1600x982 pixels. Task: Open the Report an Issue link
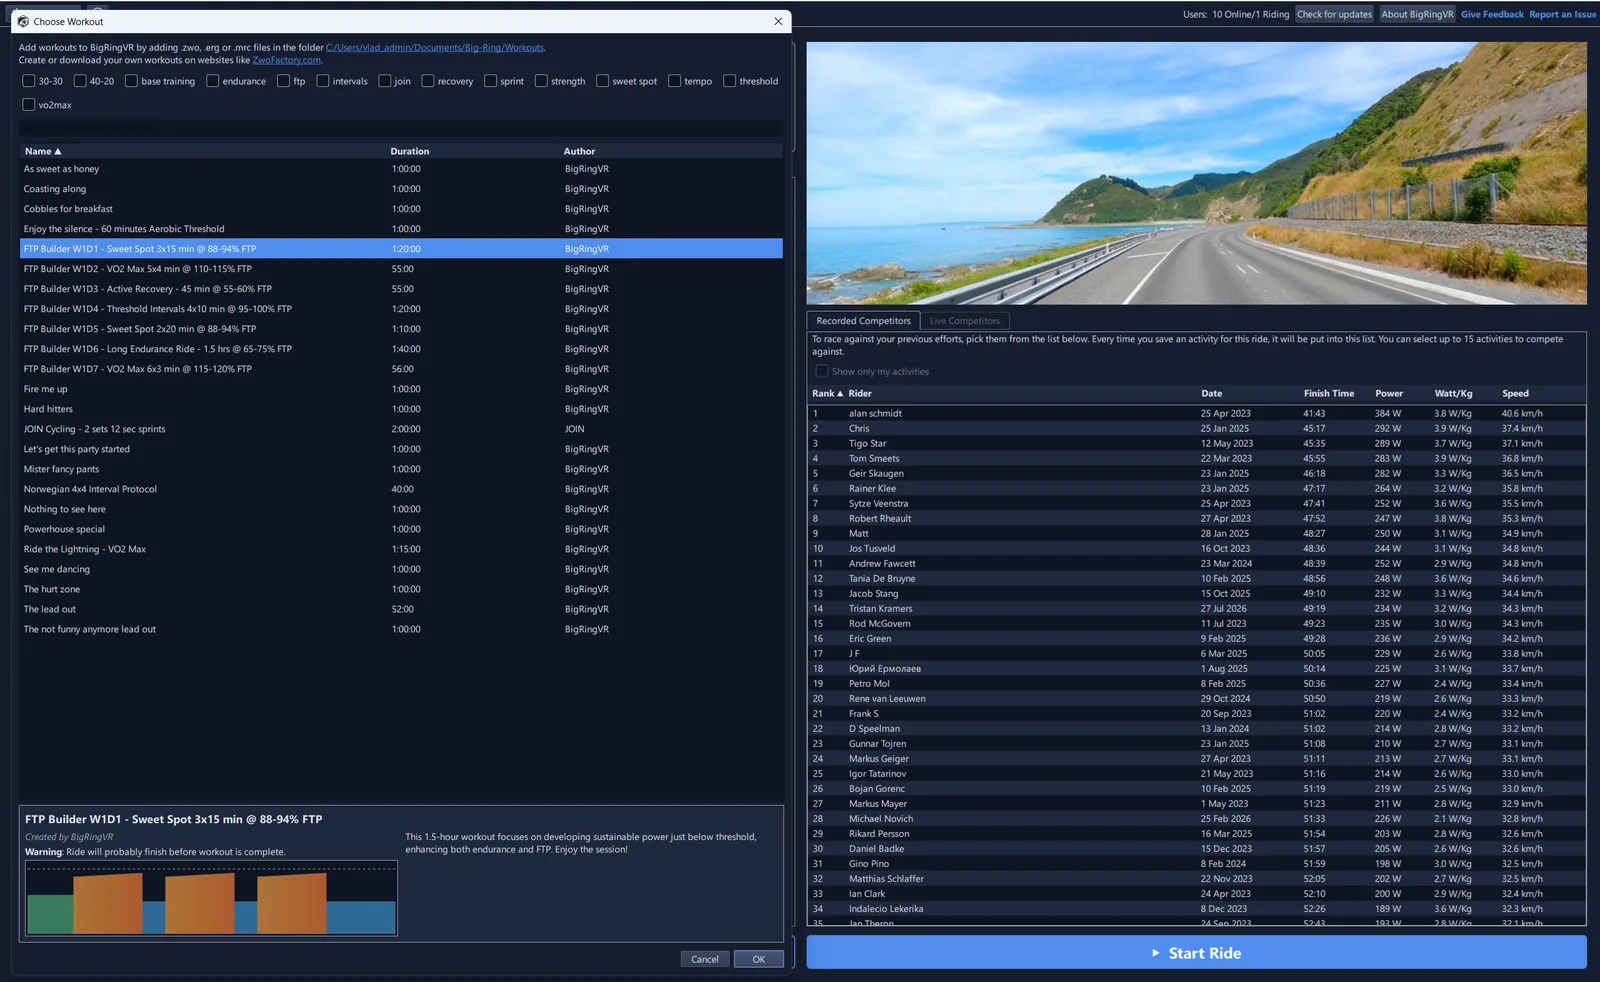(x=1562, y=14)
